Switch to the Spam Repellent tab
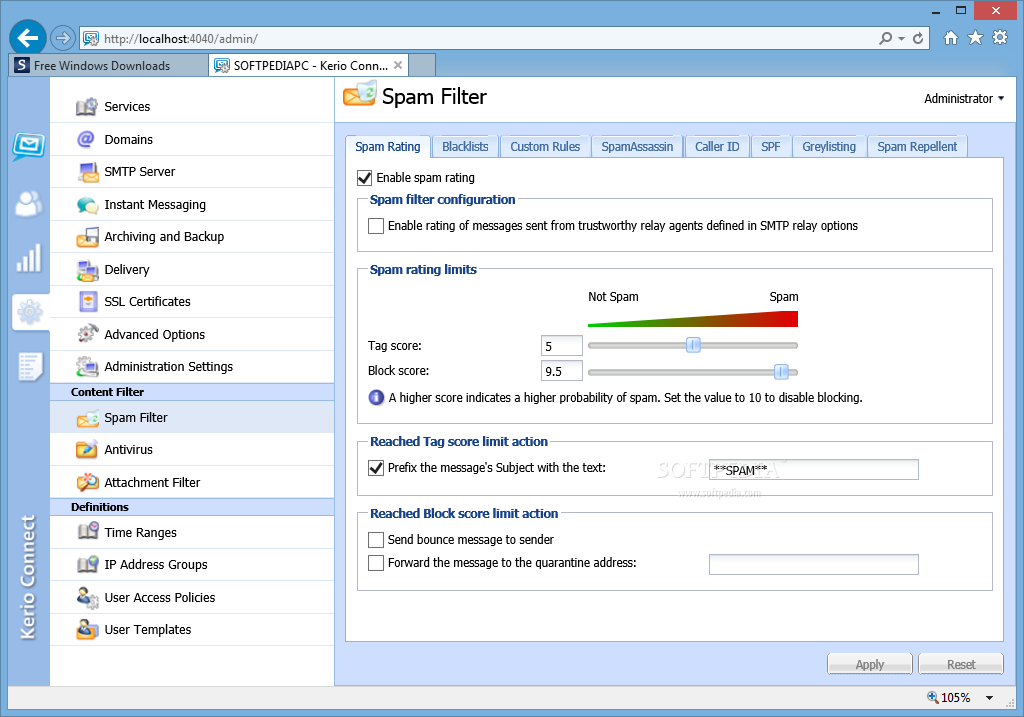 (917, 147)
